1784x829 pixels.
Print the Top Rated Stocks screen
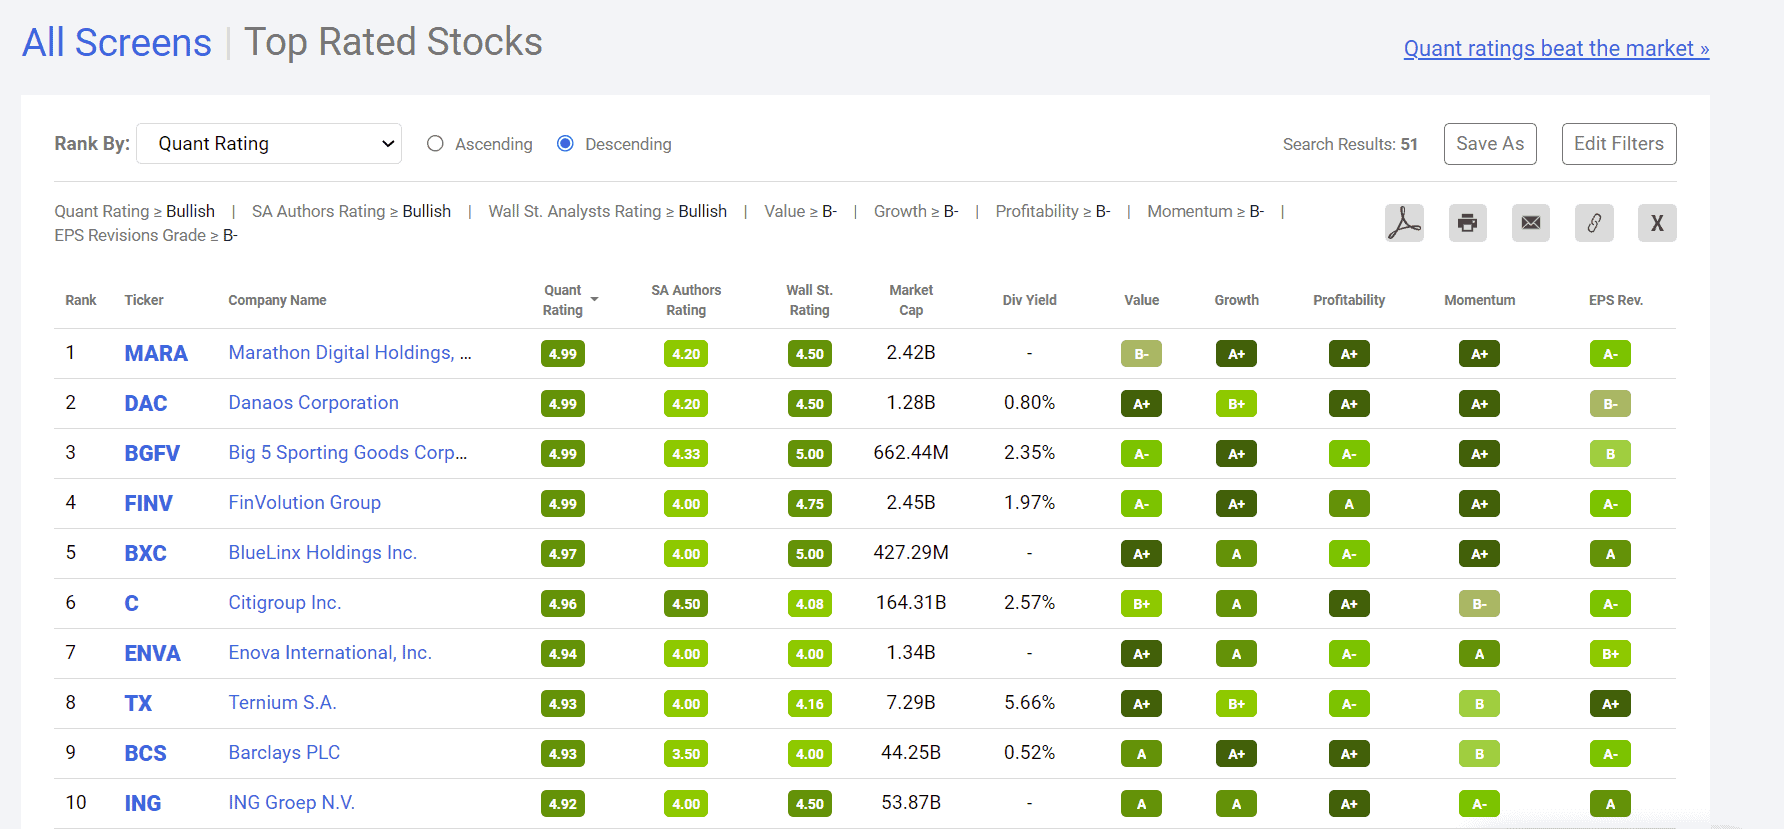click(1467, 223)
